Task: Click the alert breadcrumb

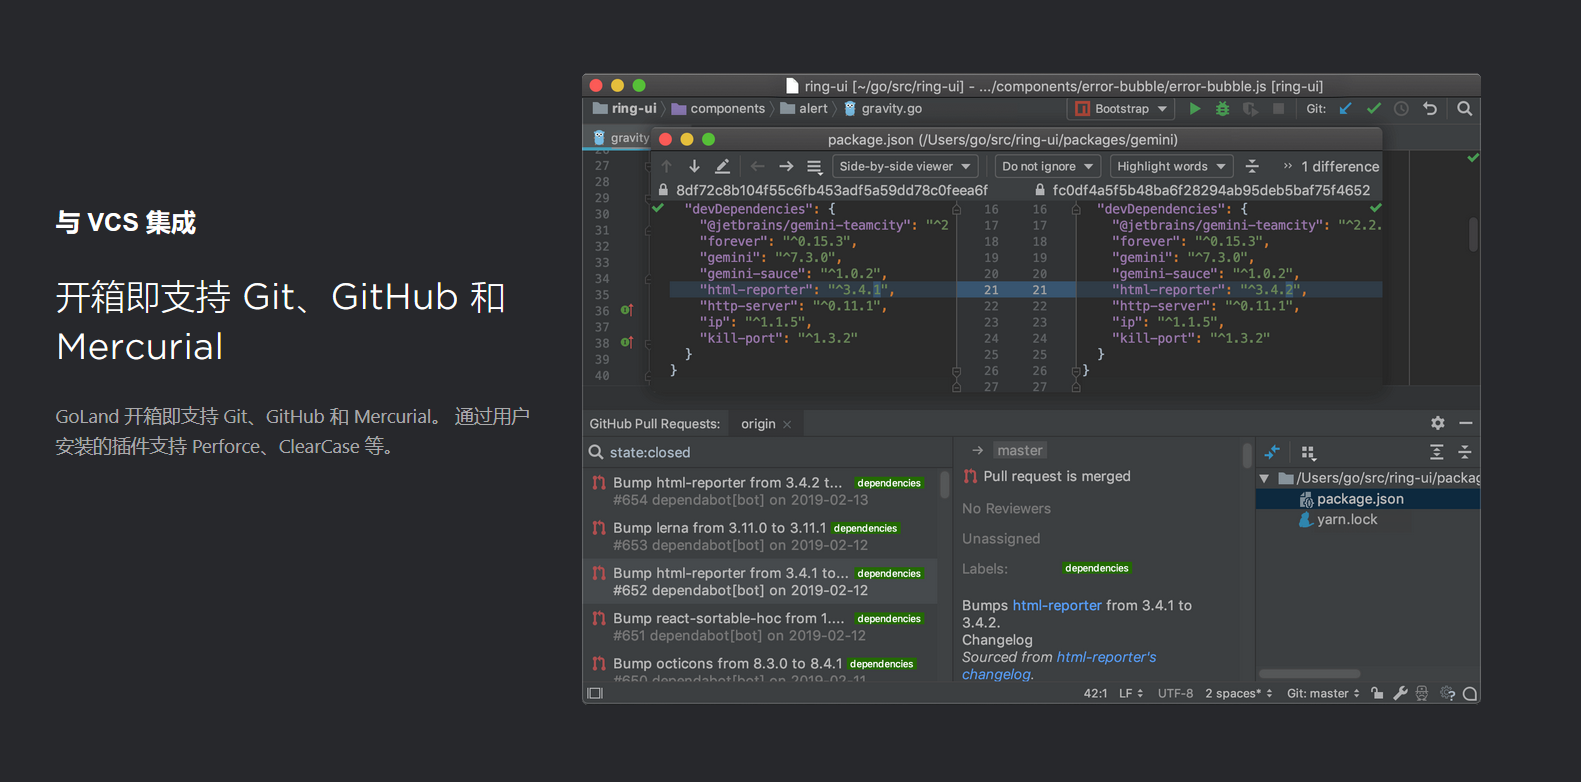Action: pyautogui.click(x=804, y=109)
